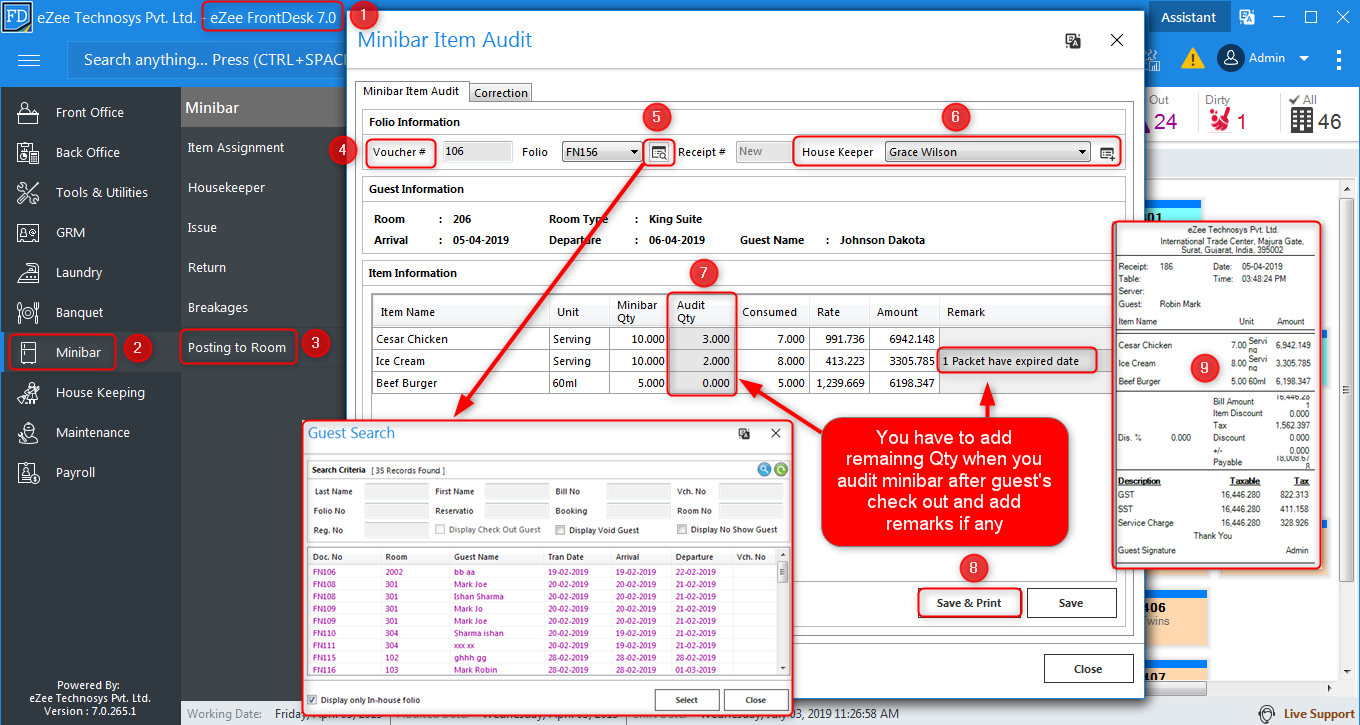Image resolution: width=1360 pixels, height=725 pixels.
Task: Open Housekeeper in Minibar menu
Action: (227, 187)
